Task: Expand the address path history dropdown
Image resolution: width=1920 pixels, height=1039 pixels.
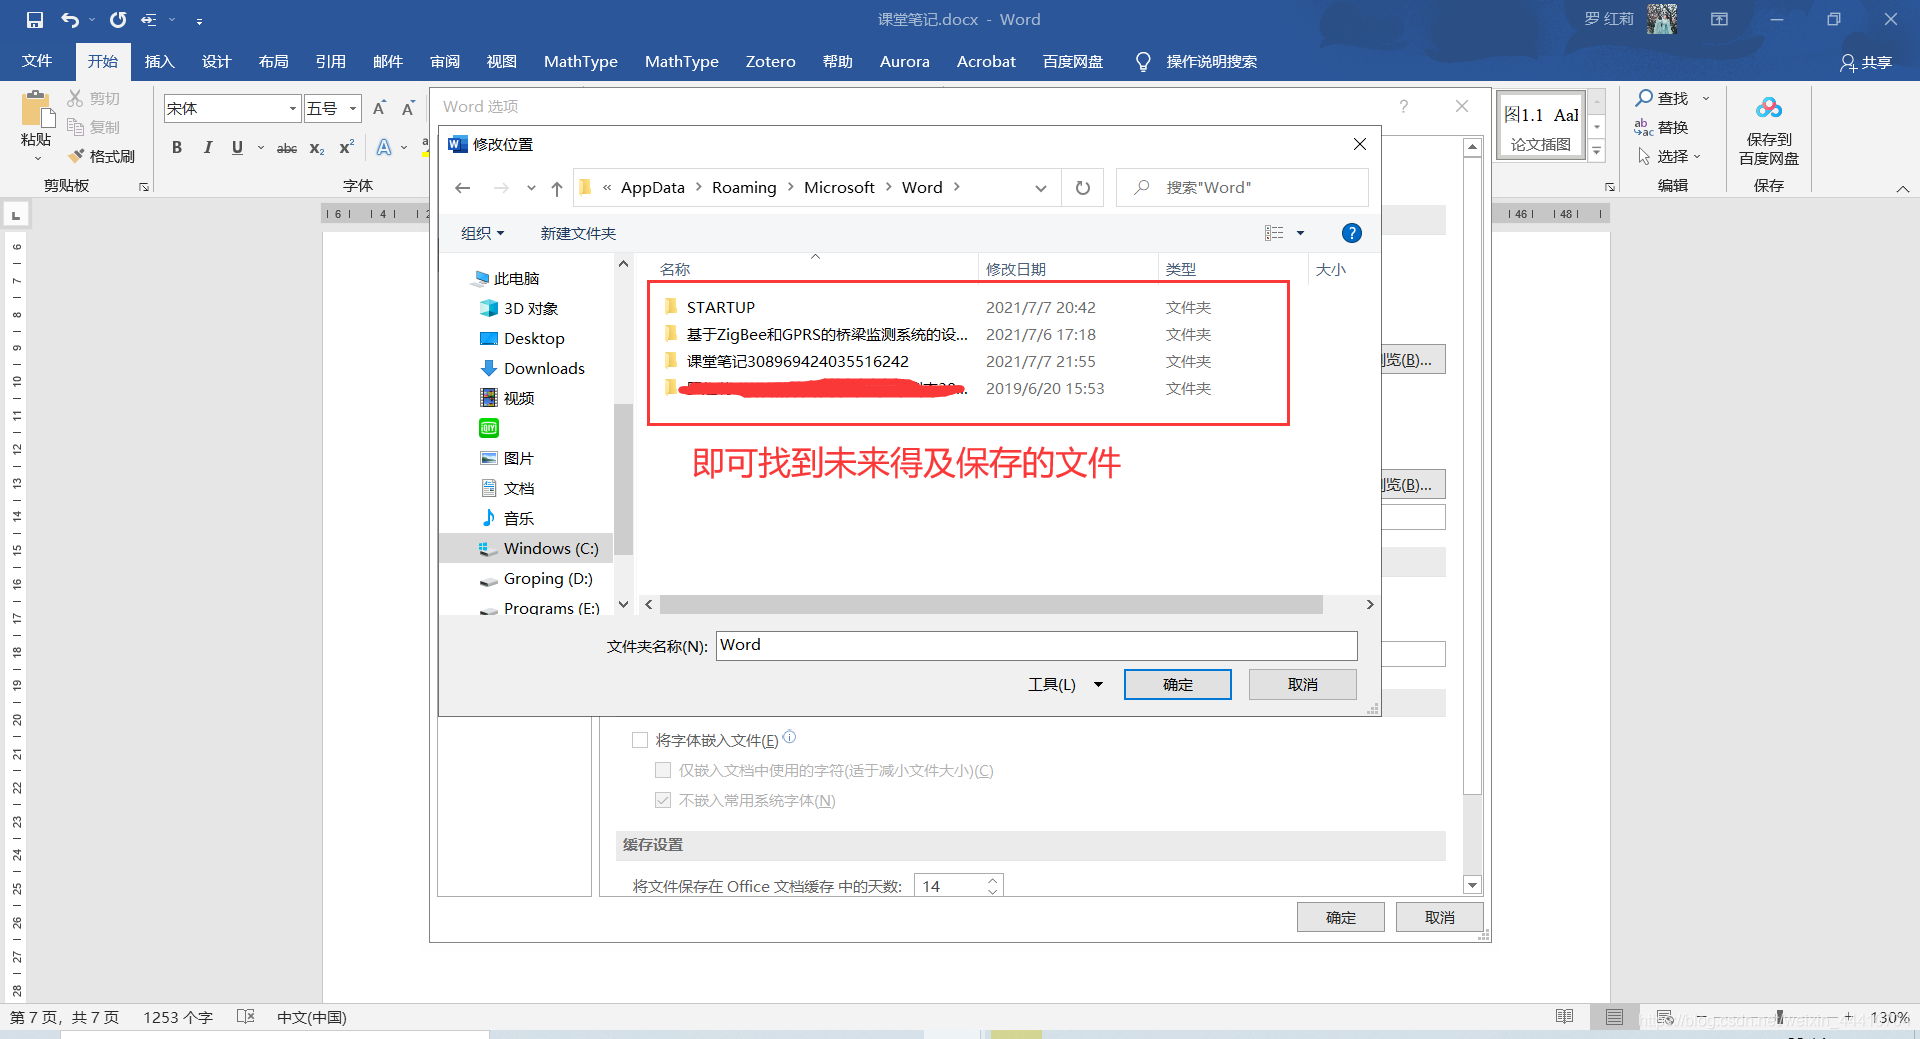Action: coord(1041,188)
